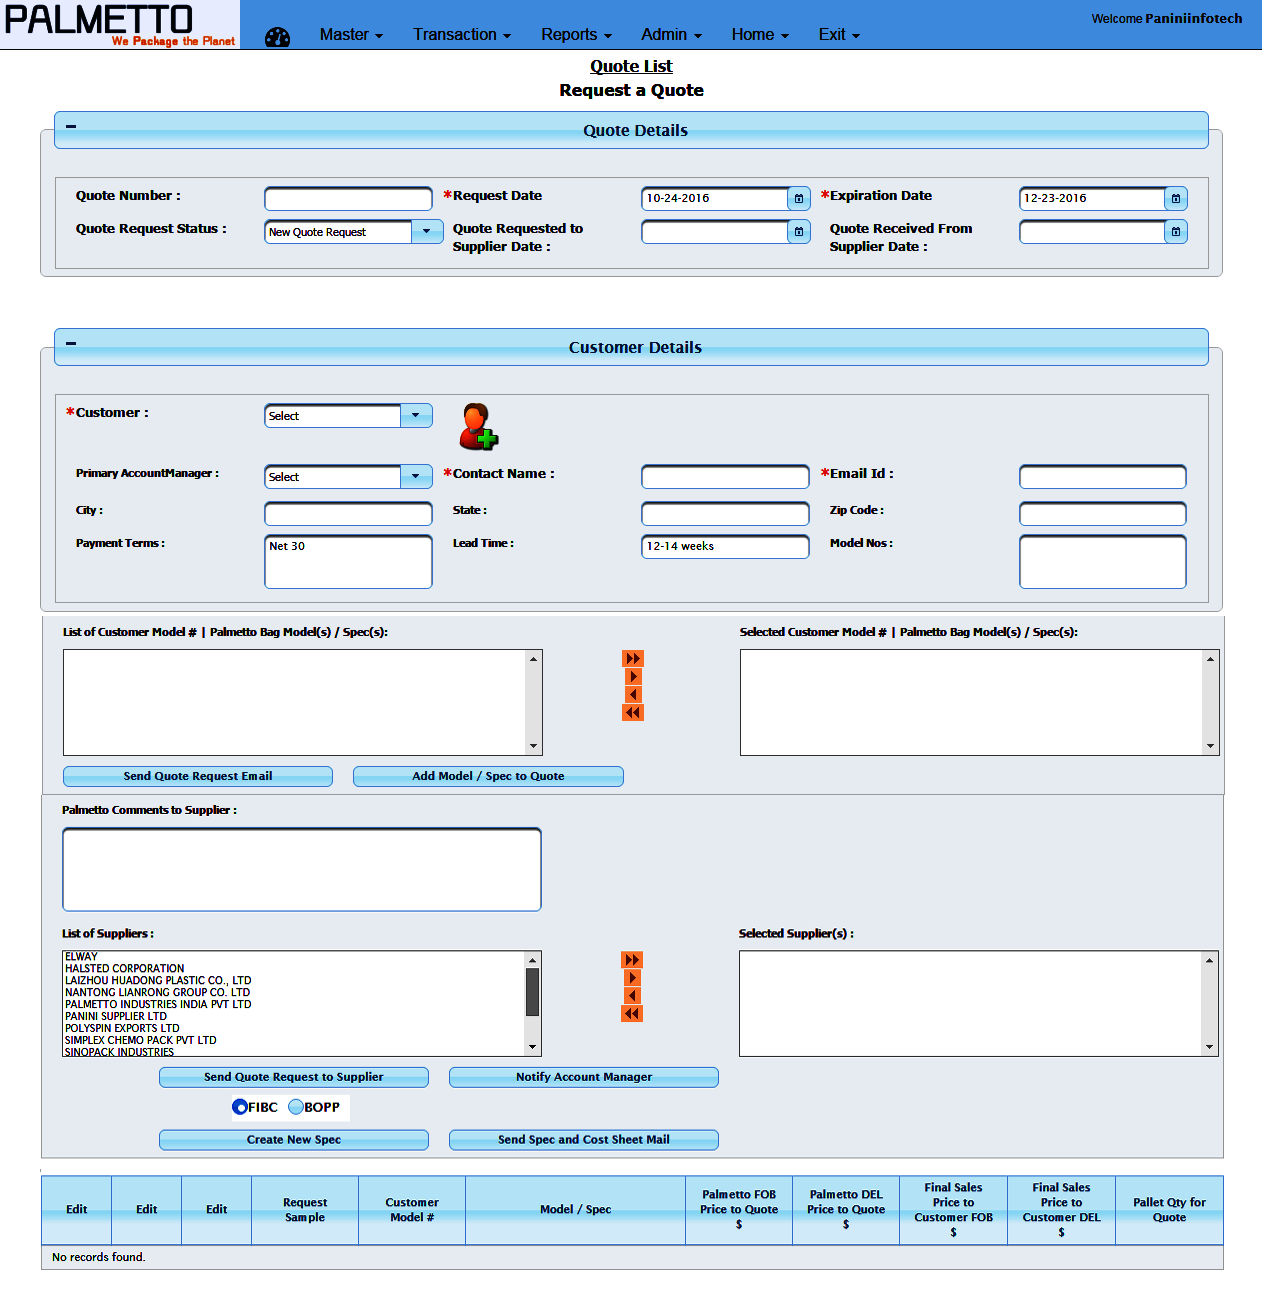Click the Request Sample column header
The width and height of the screenshot is (1262, 1289).
pyautogui.click(x=305, y=1210)
